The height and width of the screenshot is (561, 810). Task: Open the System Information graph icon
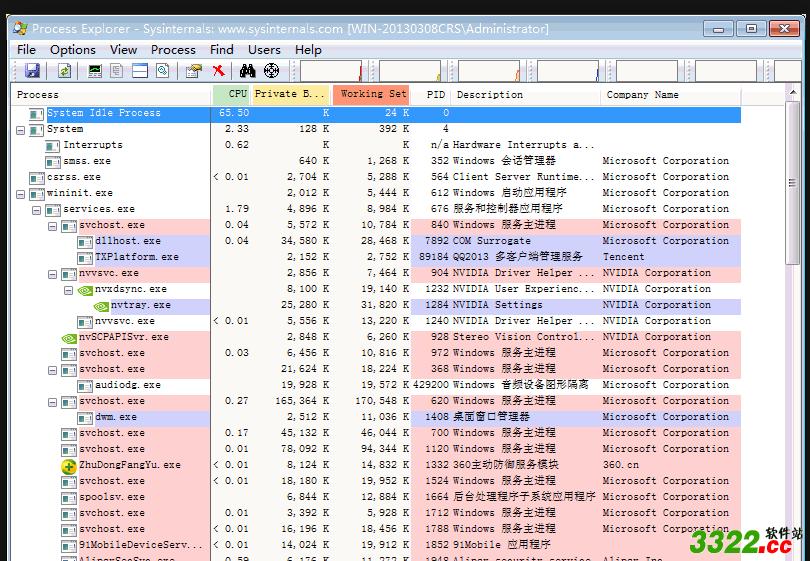tap(95, 71)
